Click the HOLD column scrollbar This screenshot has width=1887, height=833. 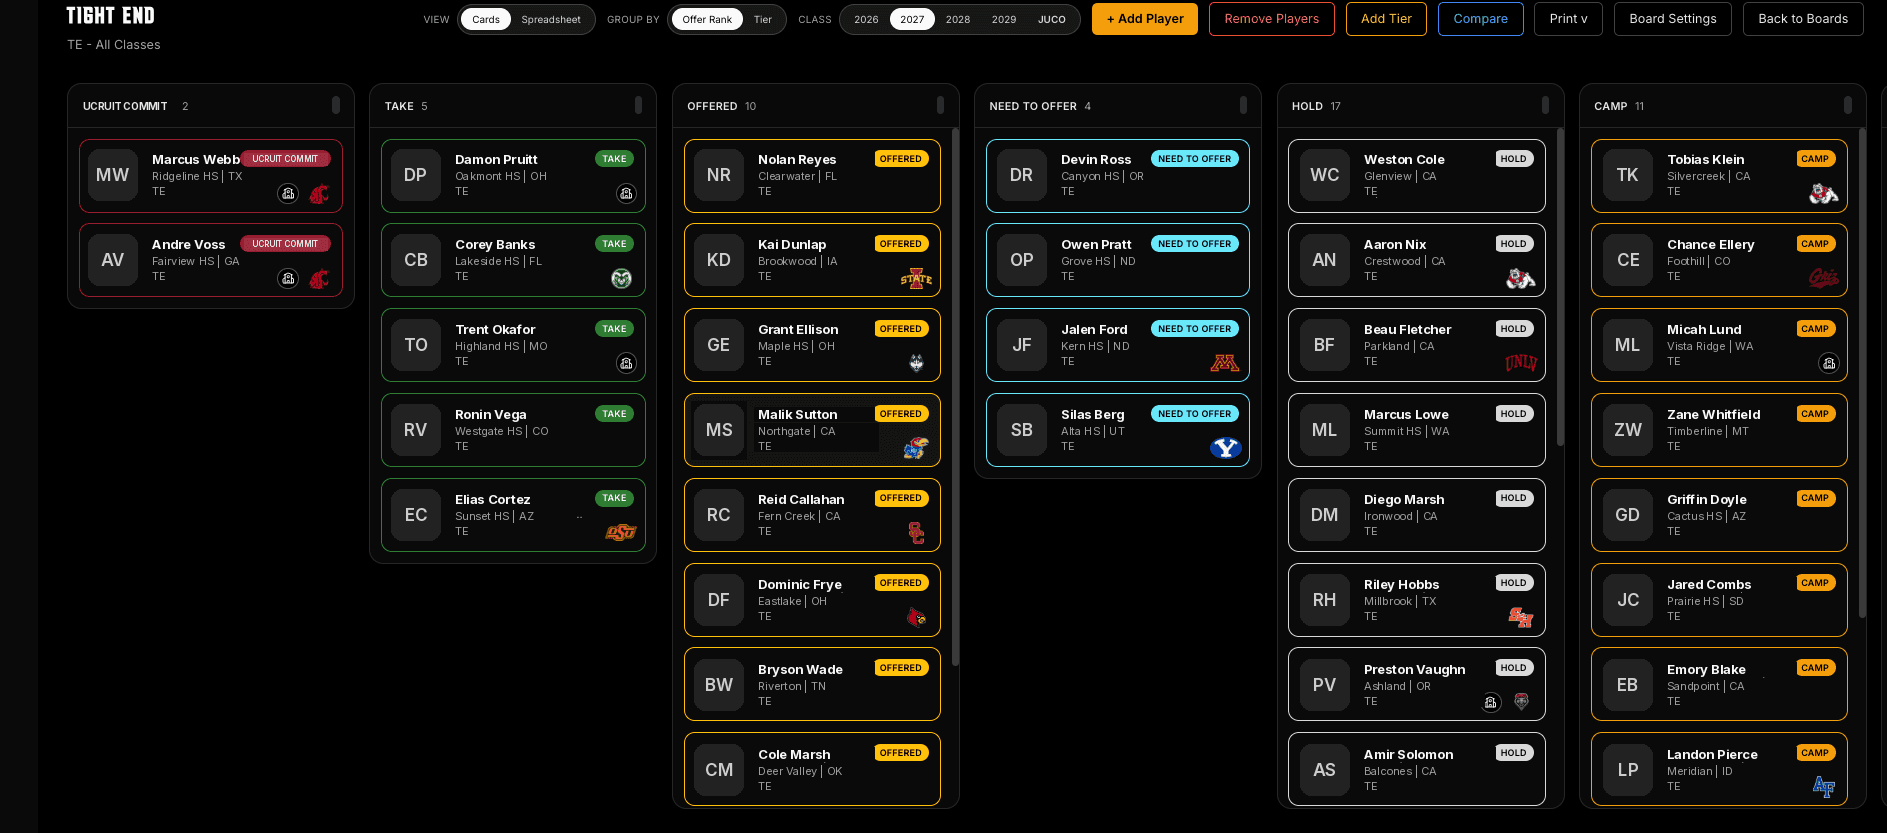[x=1561, y=287]
